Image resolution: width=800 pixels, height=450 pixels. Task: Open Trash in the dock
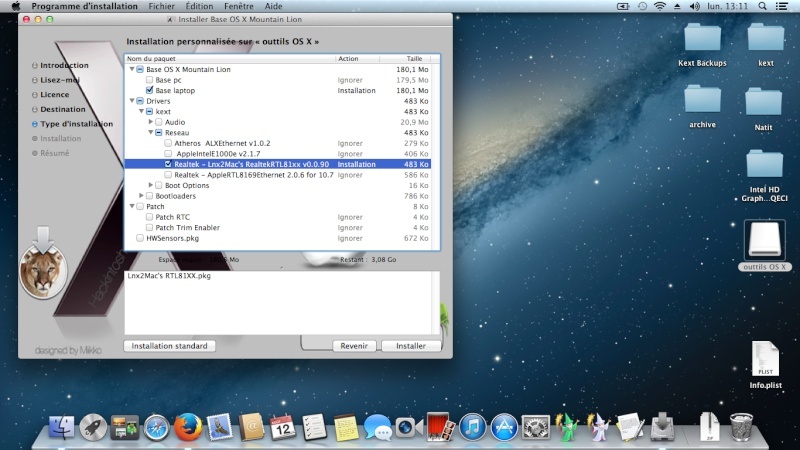741,427
